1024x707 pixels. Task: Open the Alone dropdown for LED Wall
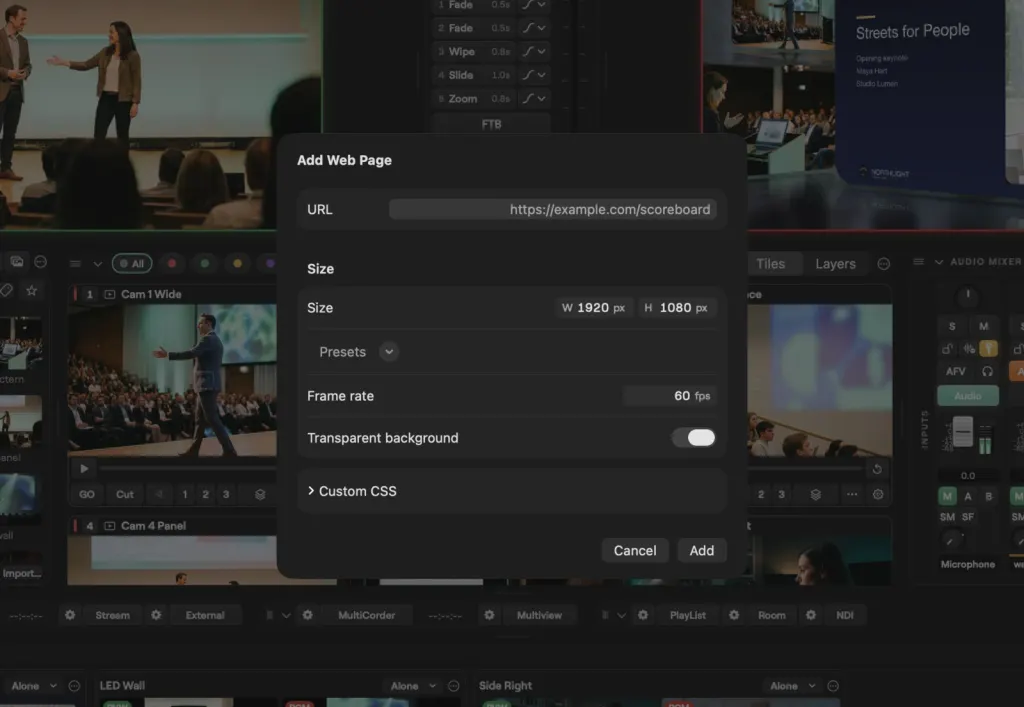tap(413, 686)
